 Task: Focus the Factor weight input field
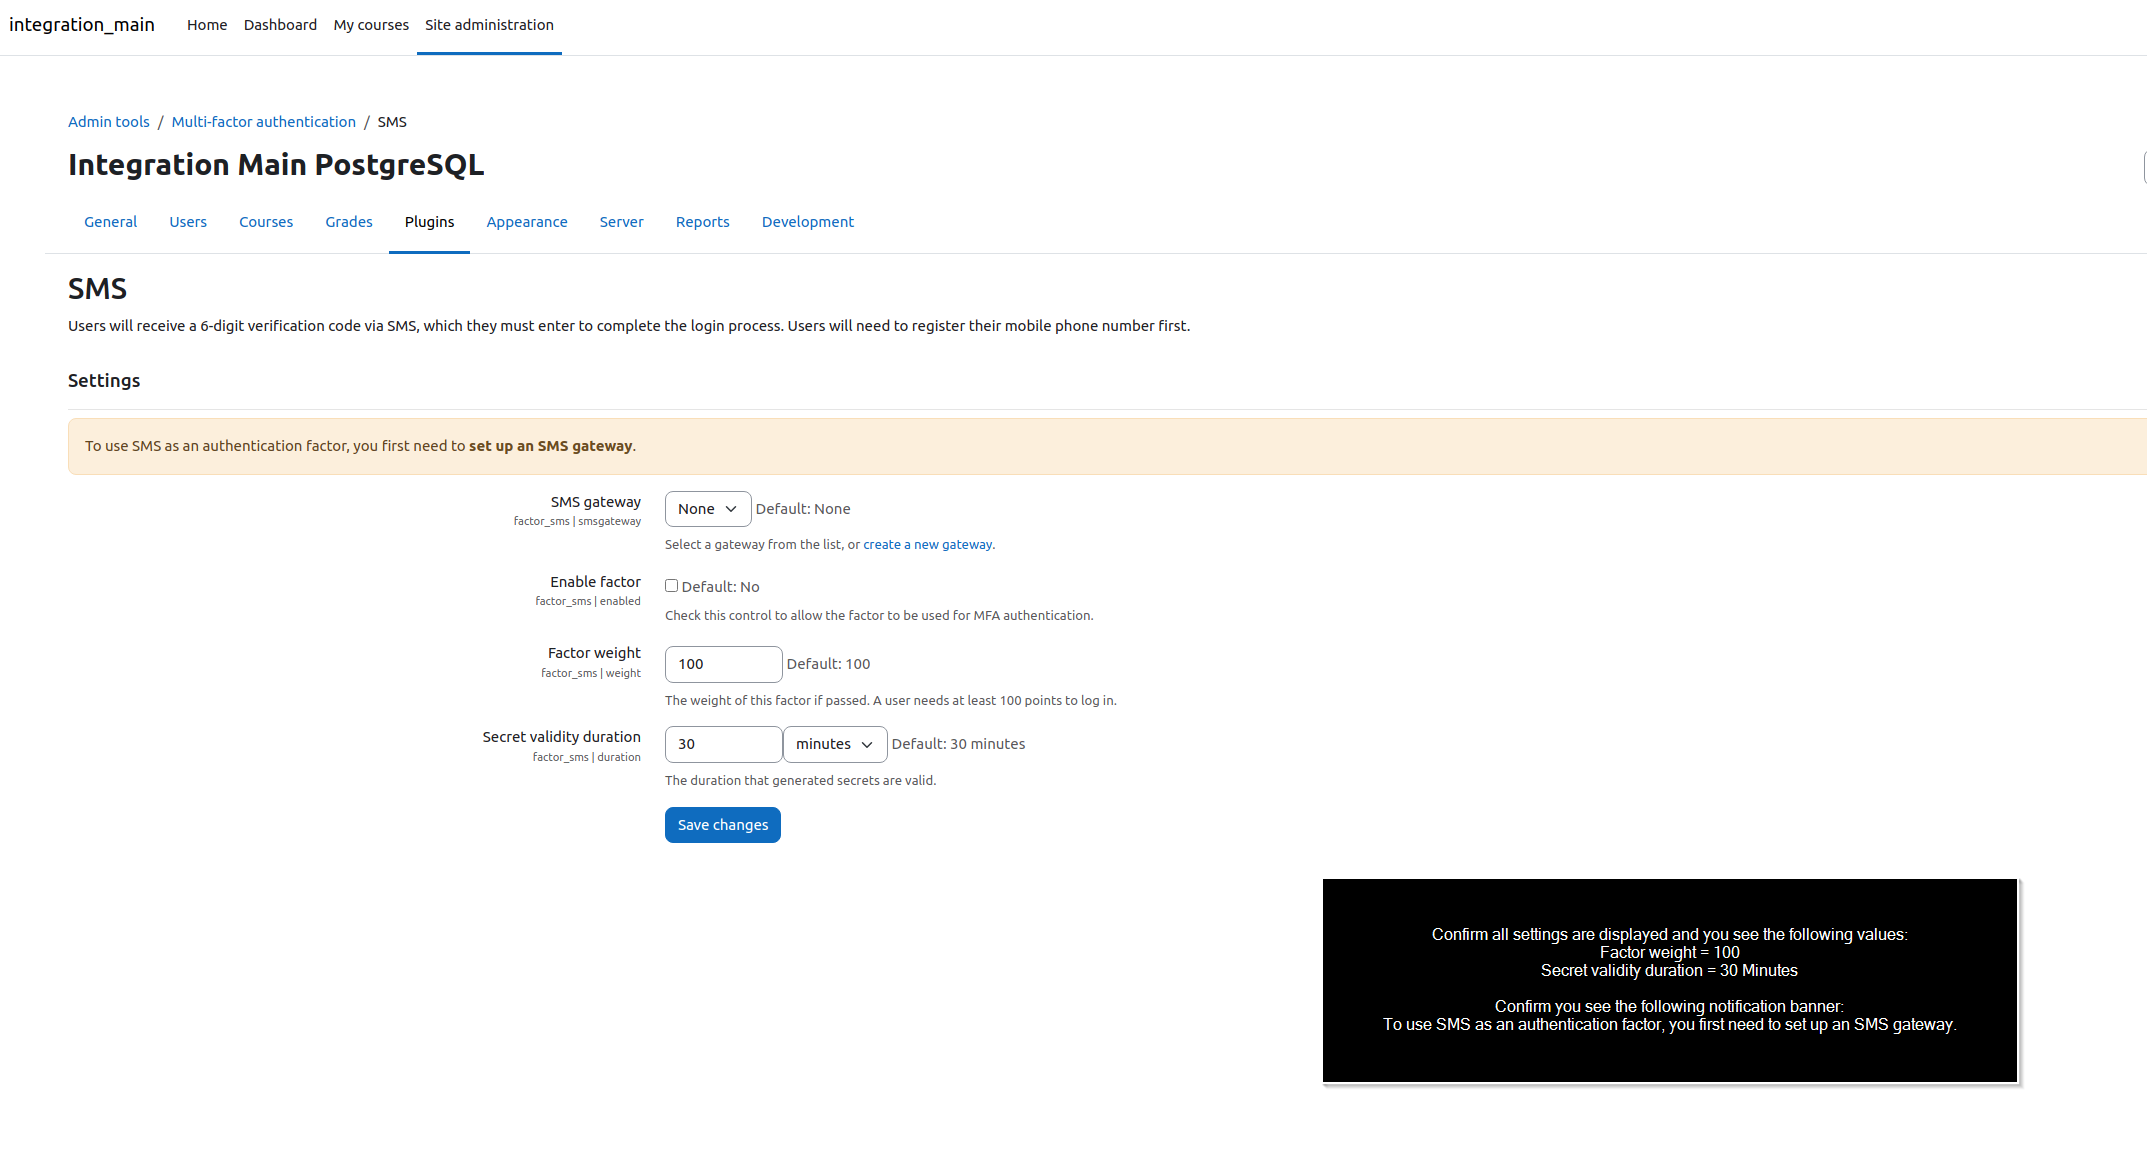click(x=723, y=664)
